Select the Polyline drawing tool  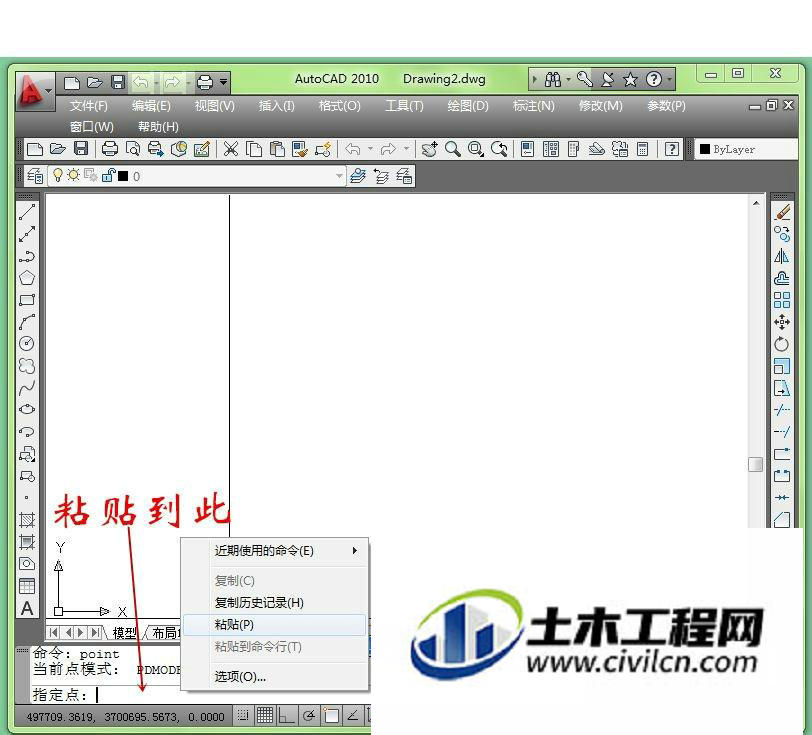(x=27, y=256)
